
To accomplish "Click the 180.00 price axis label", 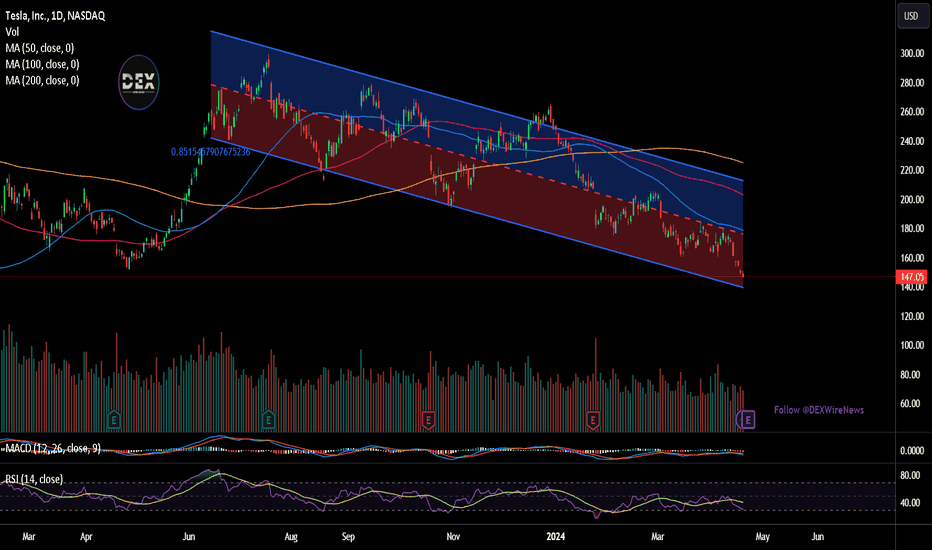I will 912,228.
